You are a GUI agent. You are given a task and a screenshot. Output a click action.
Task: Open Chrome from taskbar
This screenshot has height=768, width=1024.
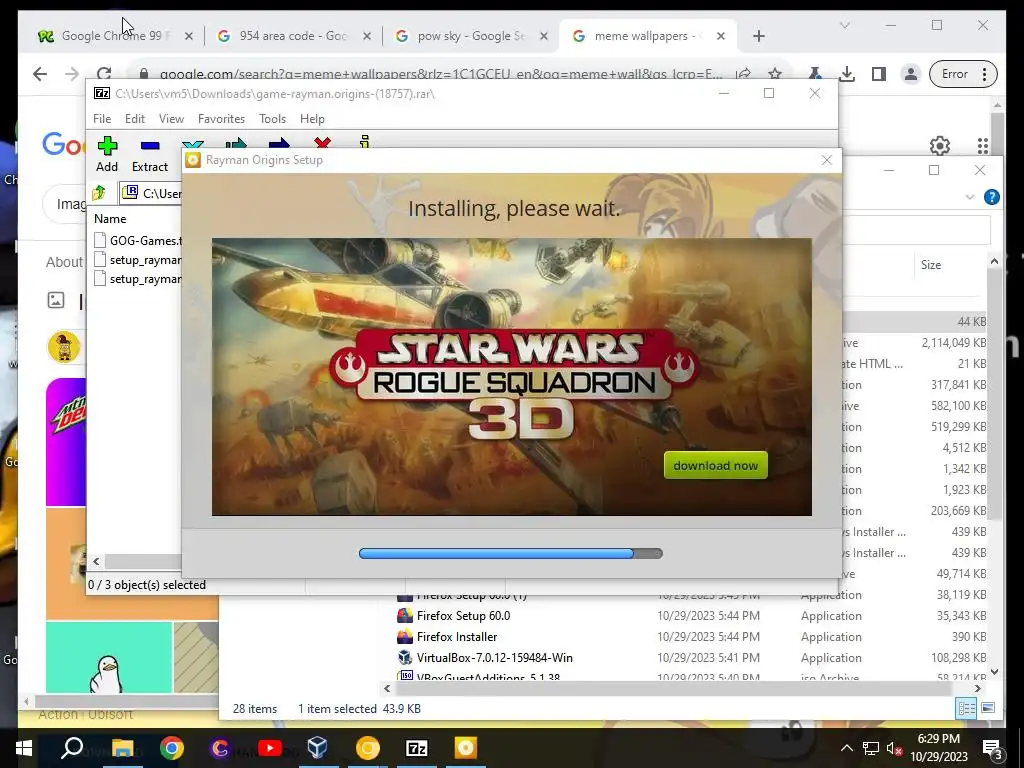172,748
